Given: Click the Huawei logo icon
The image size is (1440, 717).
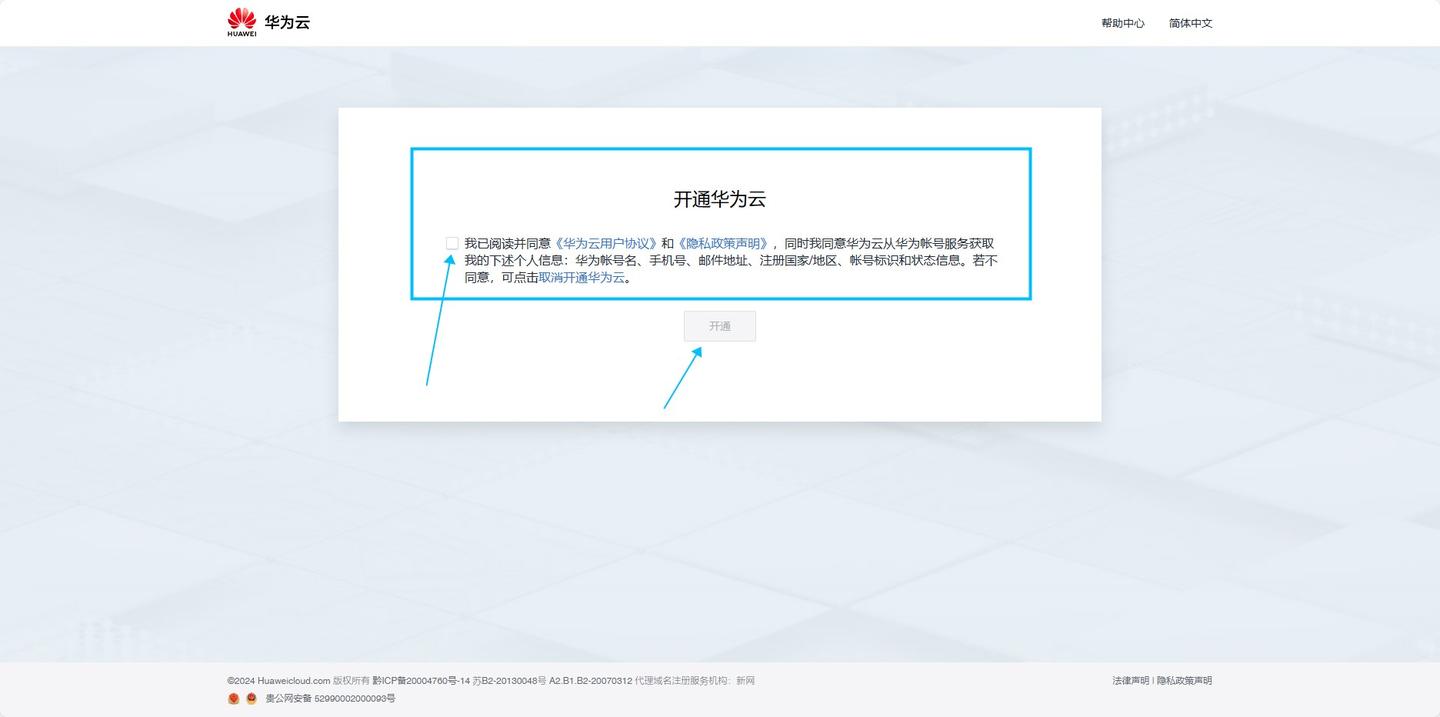Looking at the screenshot, I should [241, 22].
